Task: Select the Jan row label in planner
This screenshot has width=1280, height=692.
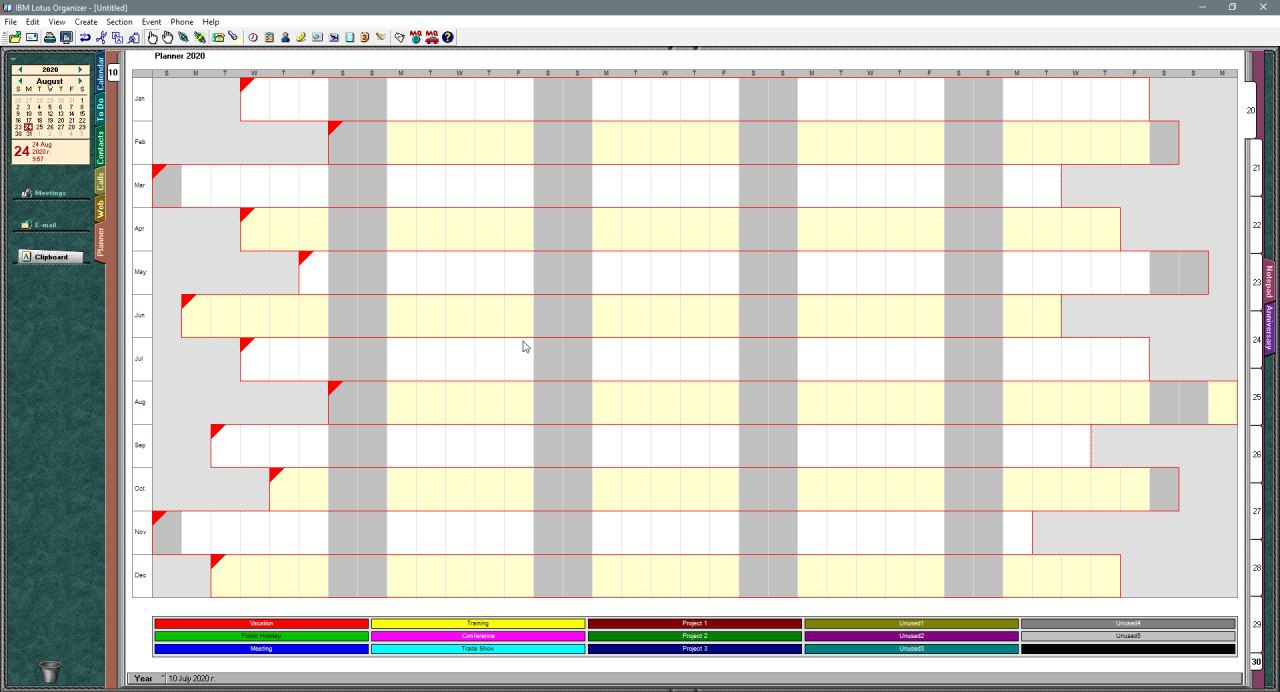Action: point(140,99)
